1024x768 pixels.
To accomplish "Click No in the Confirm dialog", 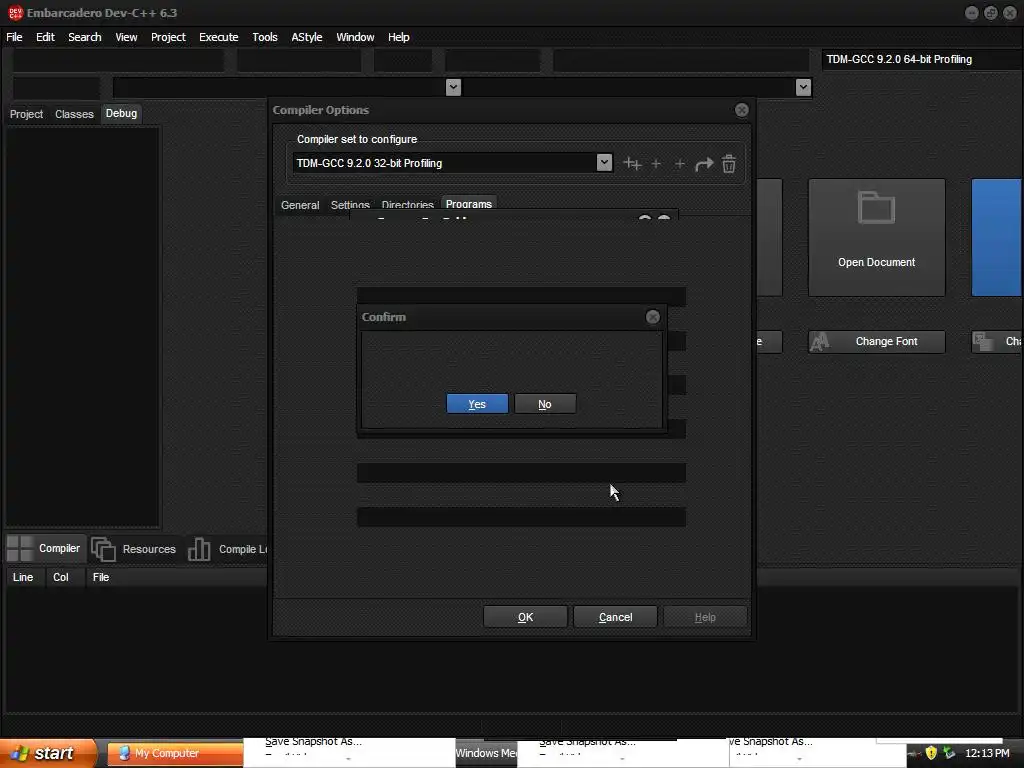I will (545, 404).
